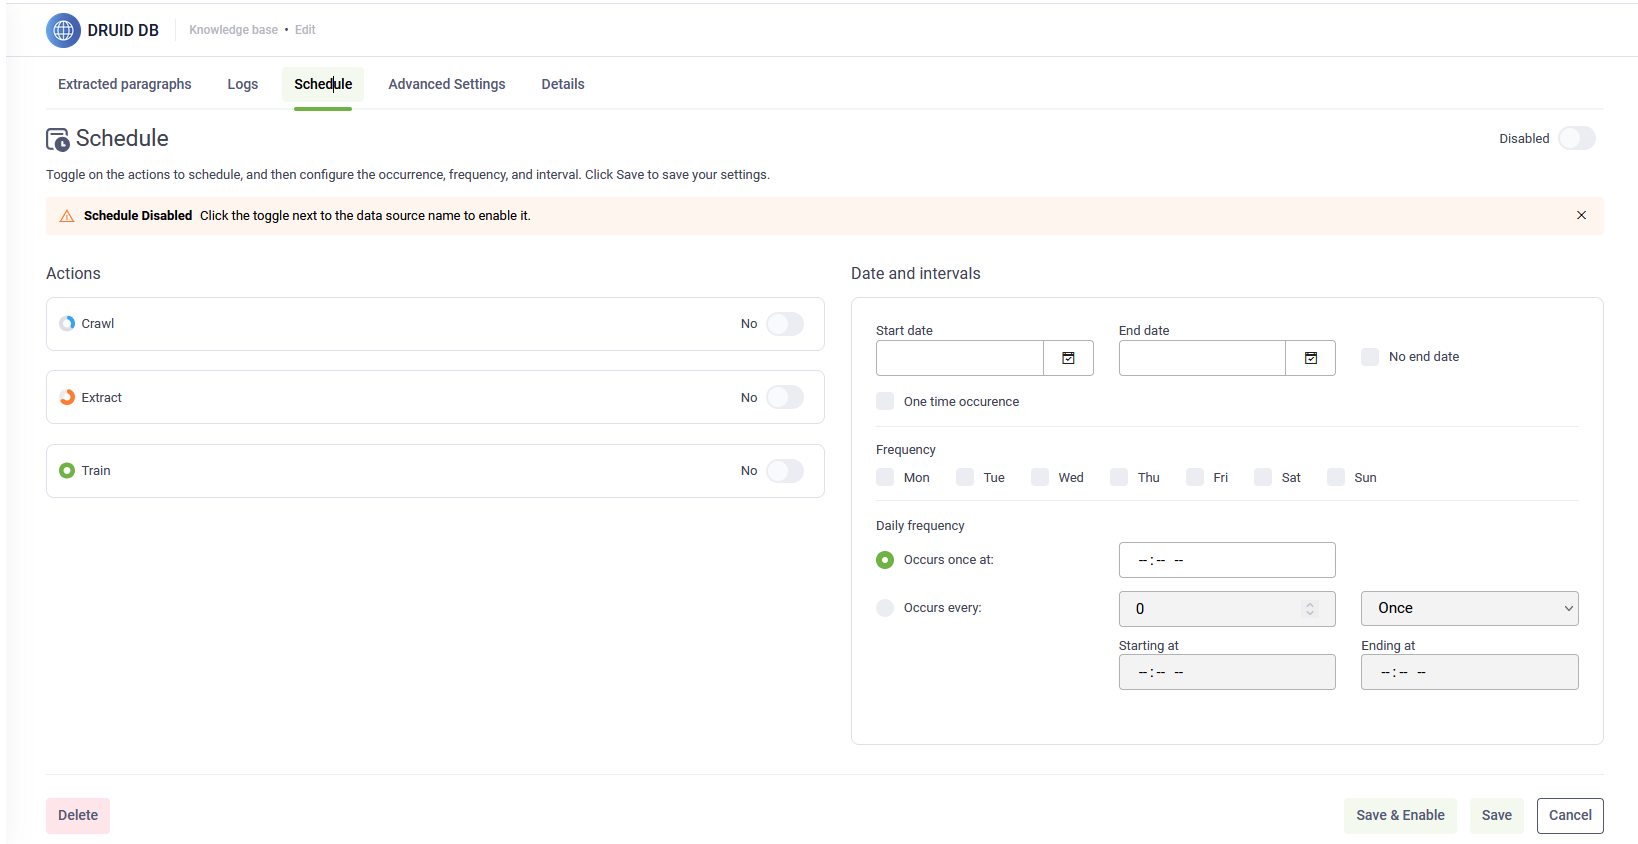Screen dimensions: 1638x844
Task: Click the Delete button
Action: pos(78,815)
